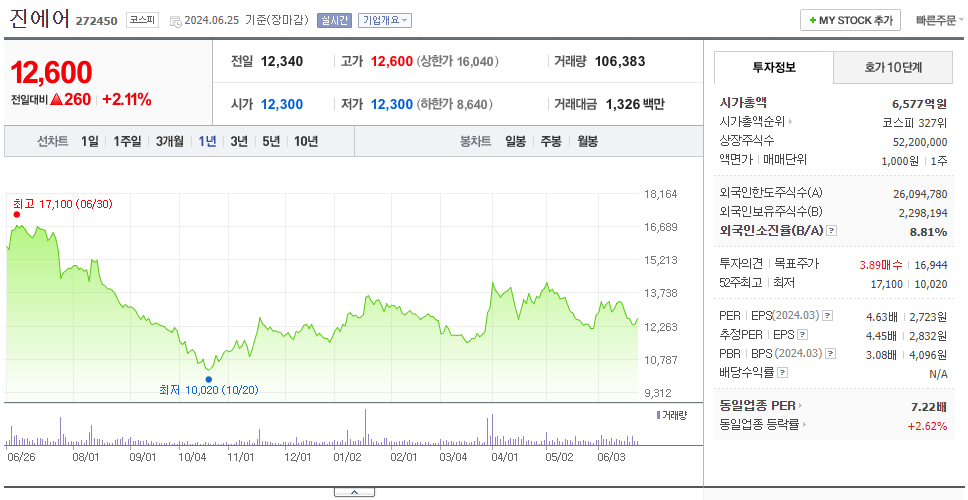Click the help icon next to 추정PER EPS

pyautogui.click(x=802, y=335)
